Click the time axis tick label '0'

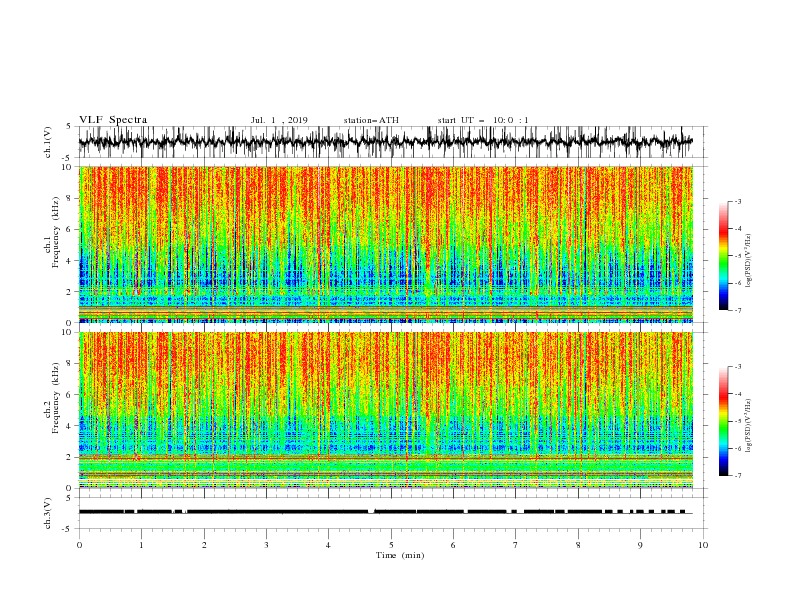[x=79, y=545]
